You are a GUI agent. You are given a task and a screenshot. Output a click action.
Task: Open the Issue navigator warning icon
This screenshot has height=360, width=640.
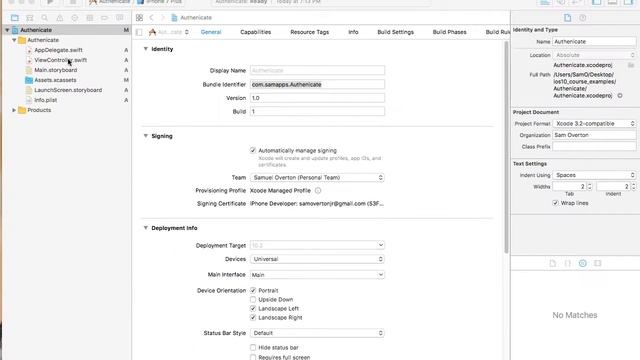60,18
